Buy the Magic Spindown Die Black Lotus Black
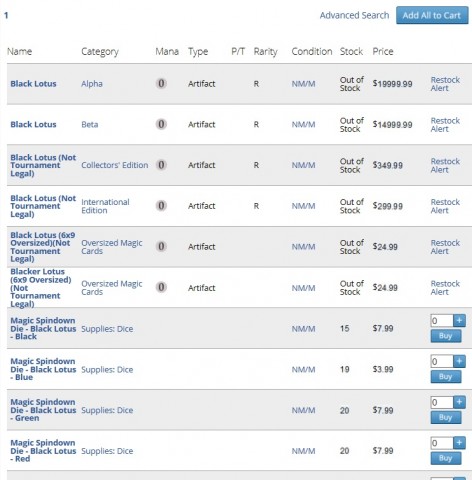This screenshot has height=480, width=472. [x=446, y=336]
